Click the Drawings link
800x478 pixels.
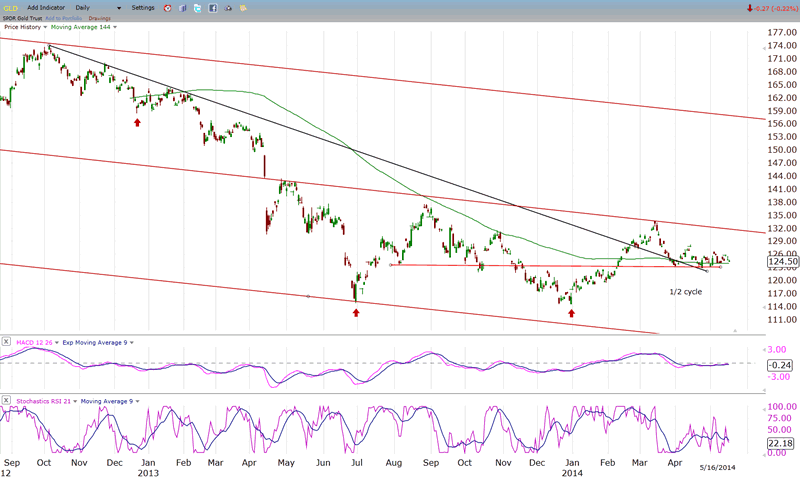(x=100, y=18)
